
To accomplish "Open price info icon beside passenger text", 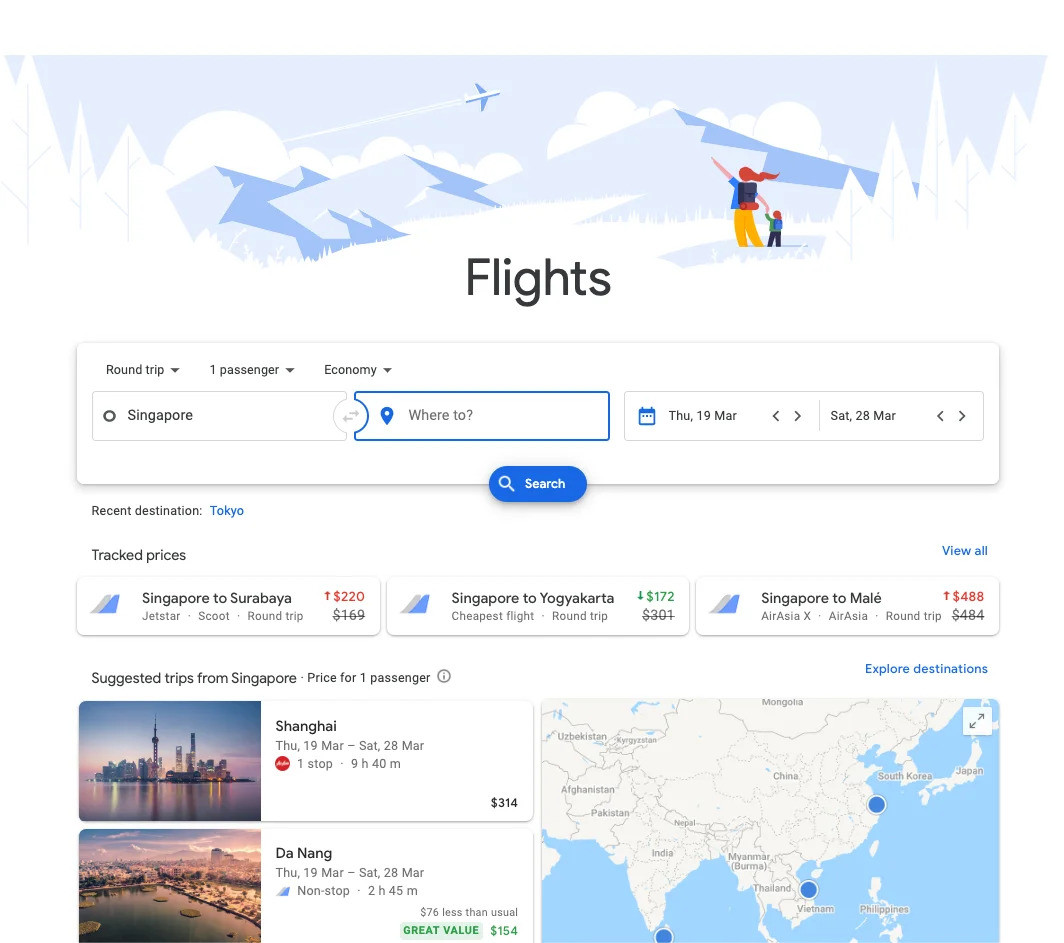I will pyautogui.click(x=444, y=676).
